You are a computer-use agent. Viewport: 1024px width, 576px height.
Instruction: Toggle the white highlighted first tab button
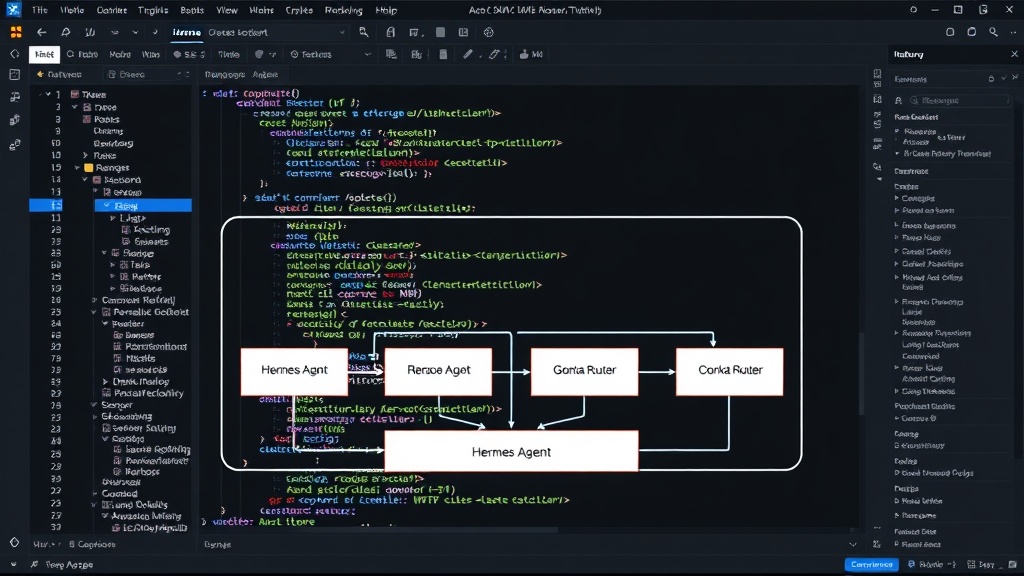pyautogui.click(x=44, y=54)
